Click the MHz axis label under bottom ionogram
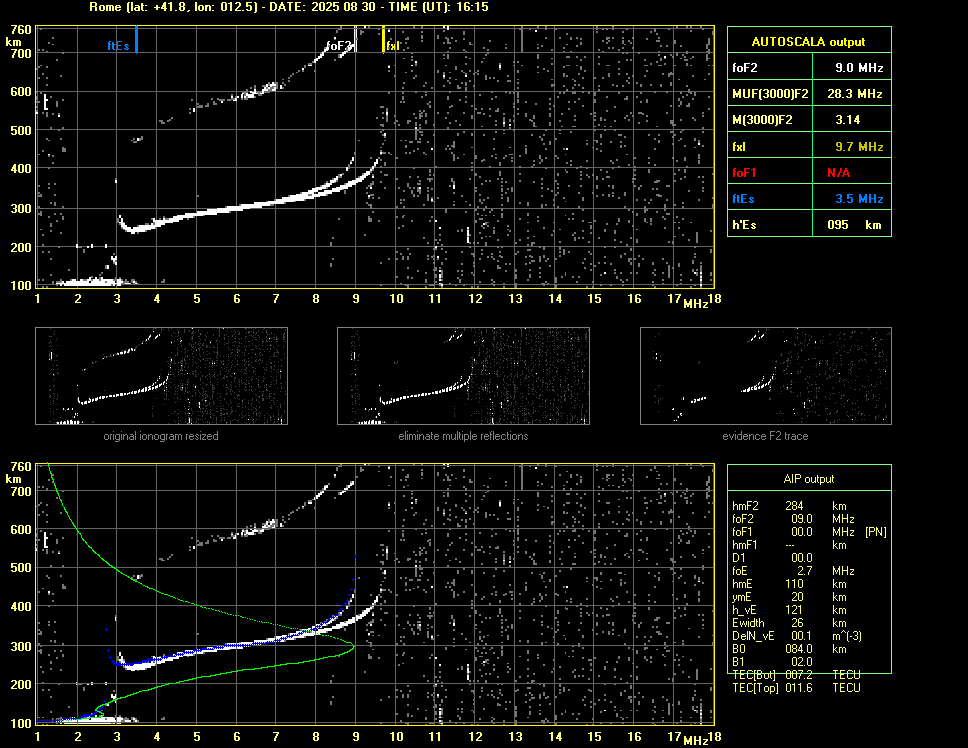 click(x=695, y=740)
